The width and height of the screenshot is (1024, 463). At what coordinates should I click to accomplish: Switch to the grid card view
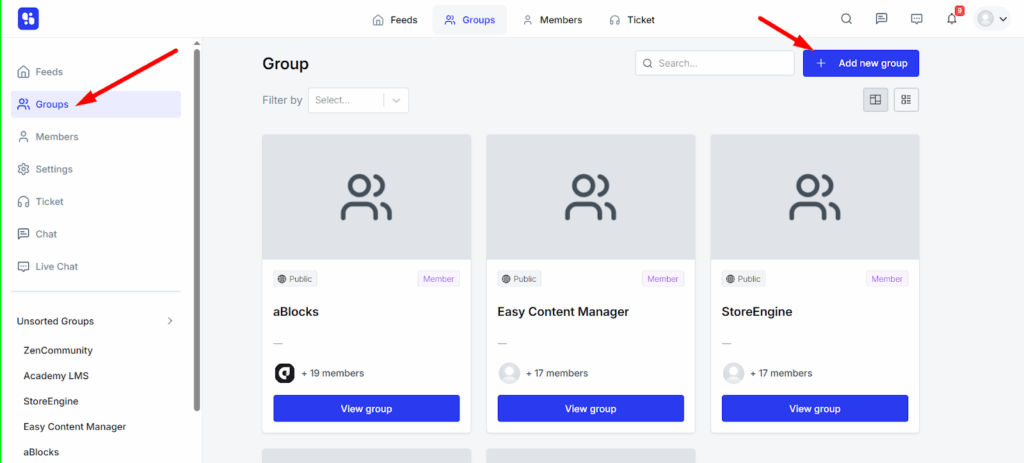[x=876, y=100]
